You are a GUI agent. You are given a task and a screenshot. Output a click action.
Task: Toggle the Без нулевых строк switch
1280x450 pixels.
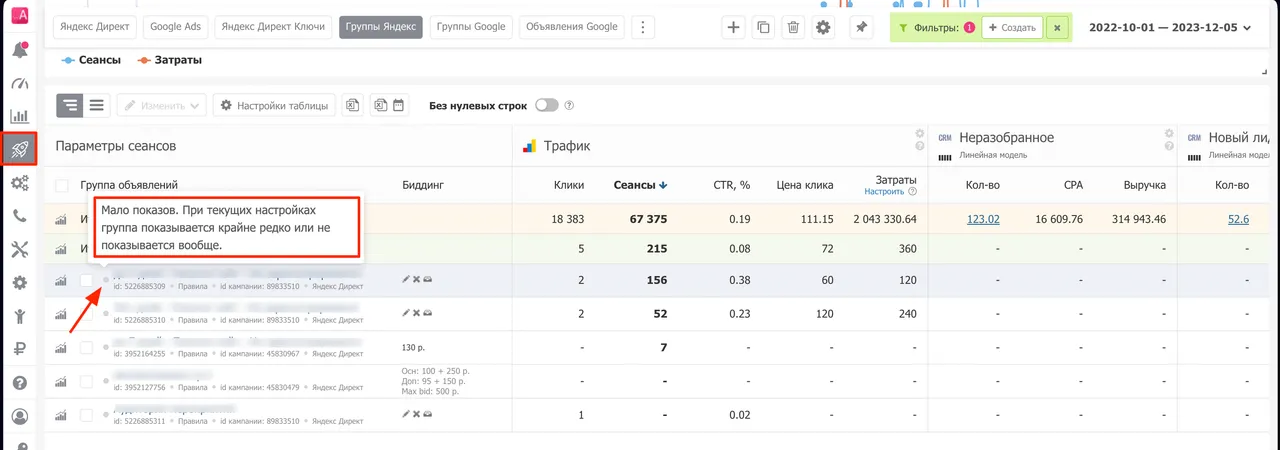click(x=547, y=105)
